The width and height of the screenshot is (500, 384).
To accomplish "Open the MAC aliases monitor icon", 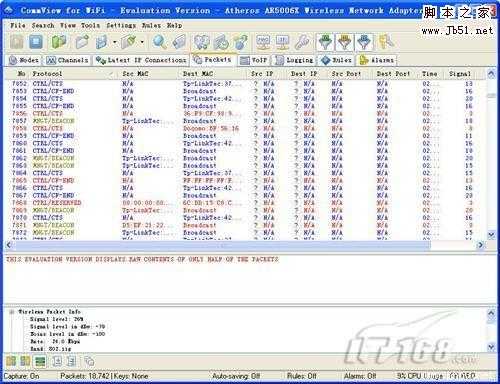I will [x=263, y=42].
